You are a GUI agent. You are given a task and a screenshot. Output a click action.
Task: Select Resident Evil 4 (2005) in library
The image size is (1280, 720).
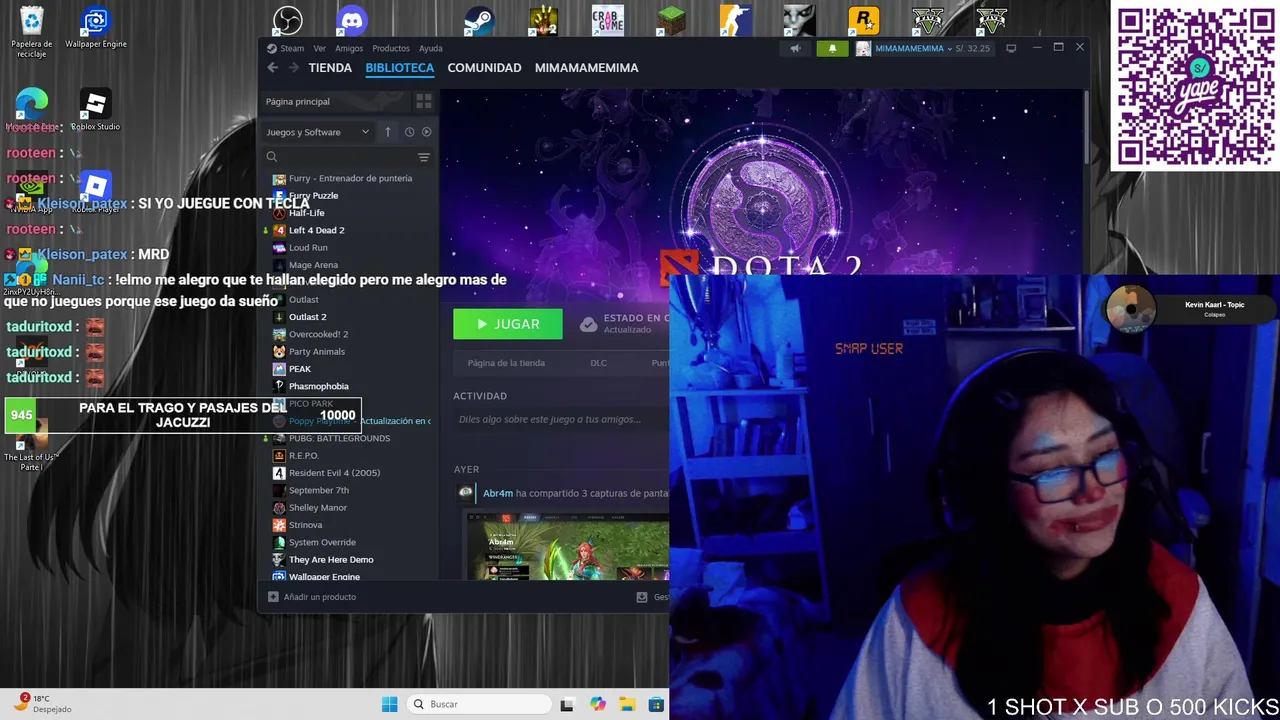click(334, 473)
